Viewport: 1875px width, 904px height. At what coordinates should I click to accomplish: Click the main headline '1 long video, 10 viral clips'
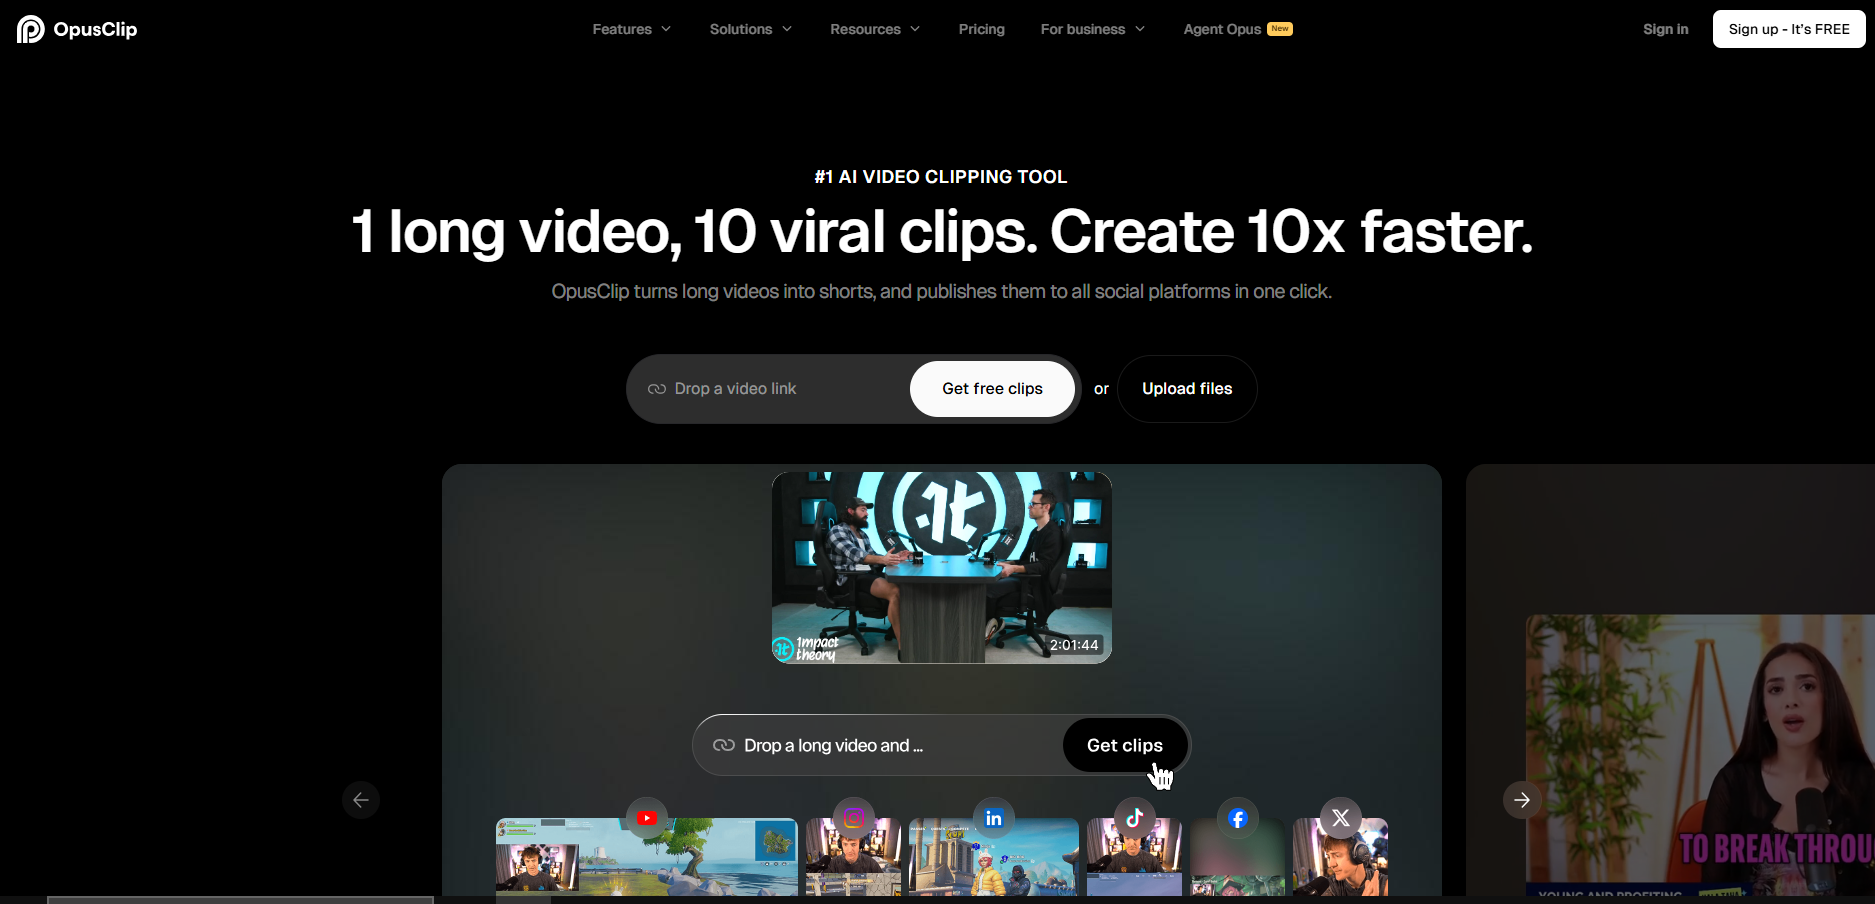click(942, 232)
